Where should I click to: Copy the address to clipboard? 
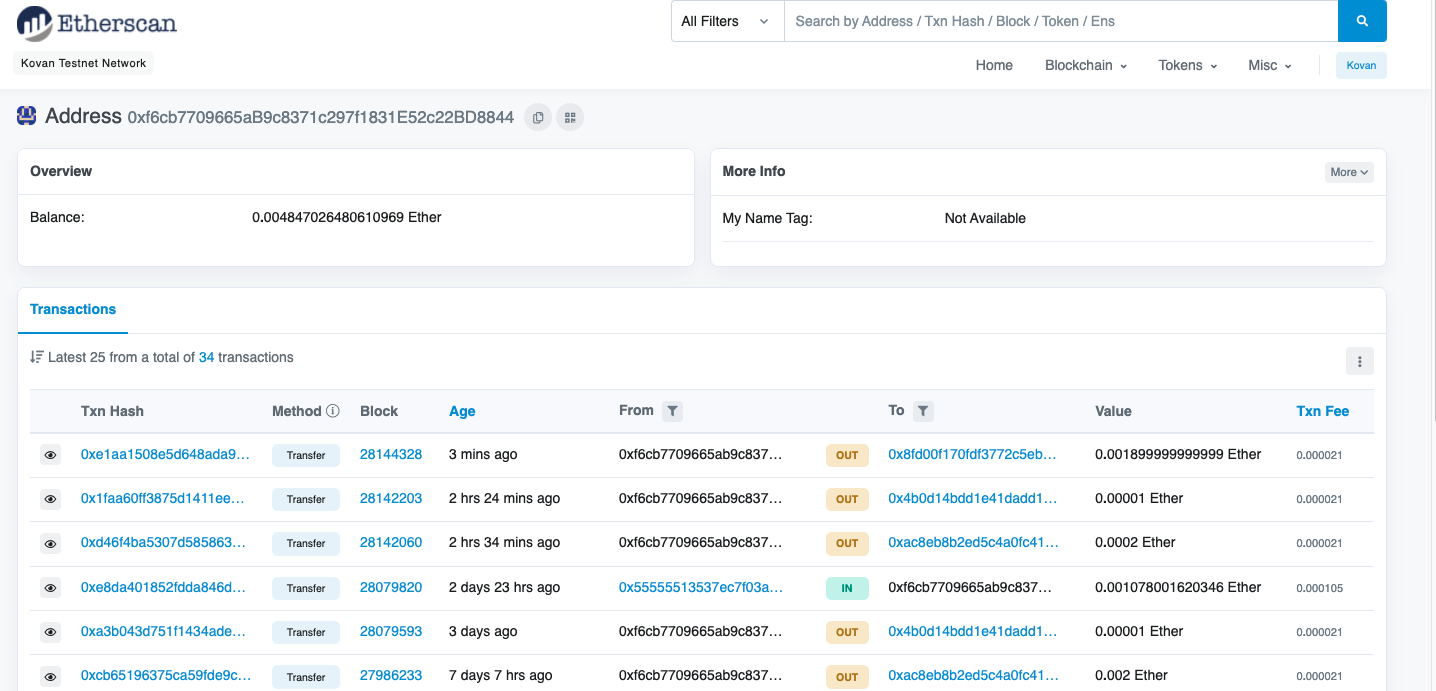click(x=538, y=117)
